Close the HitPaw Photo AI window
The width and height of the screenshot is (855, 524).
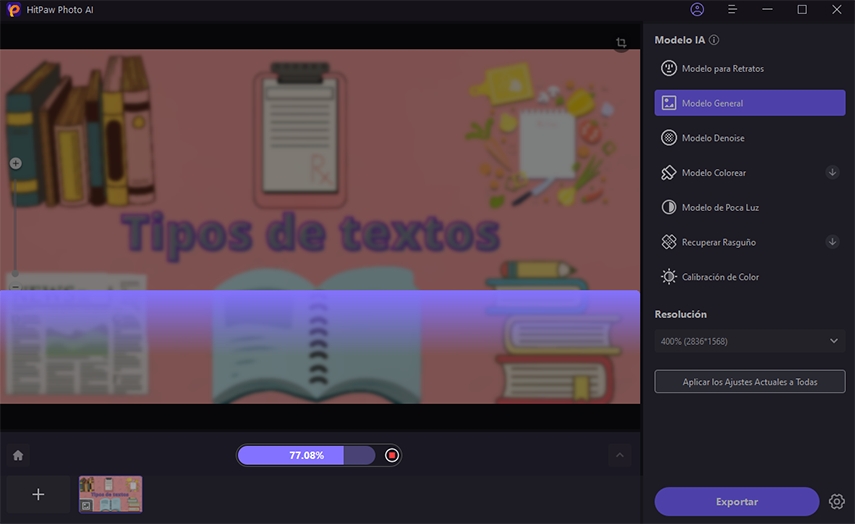(836, 10)
